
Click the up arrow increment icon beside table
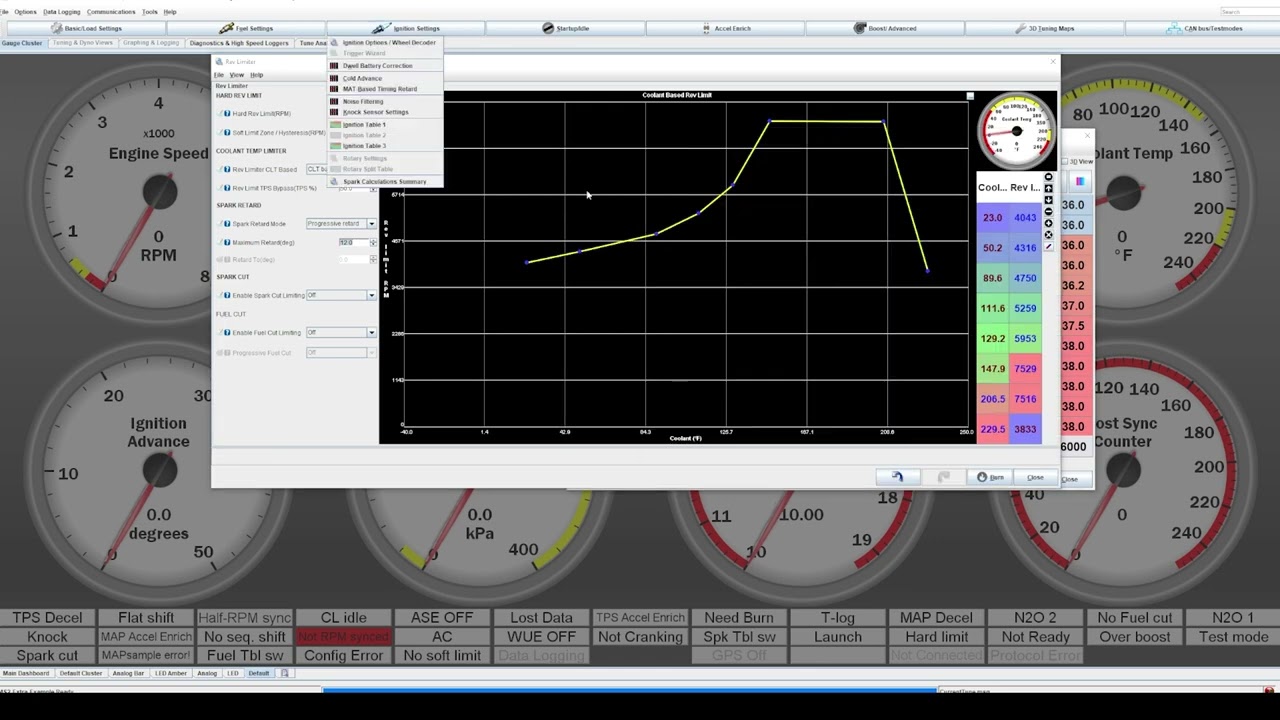point(1048,189)
